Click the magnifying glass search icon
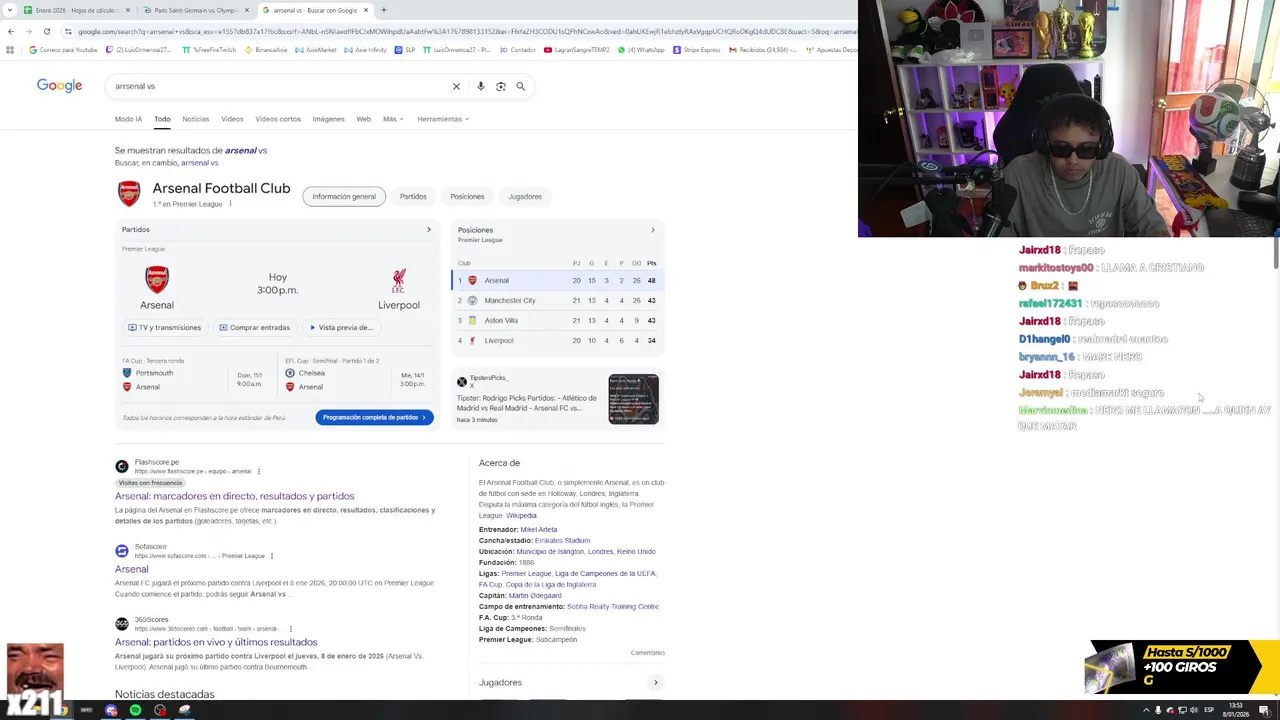The width and height of the screenshot is (1280, 720). (521, 86)
